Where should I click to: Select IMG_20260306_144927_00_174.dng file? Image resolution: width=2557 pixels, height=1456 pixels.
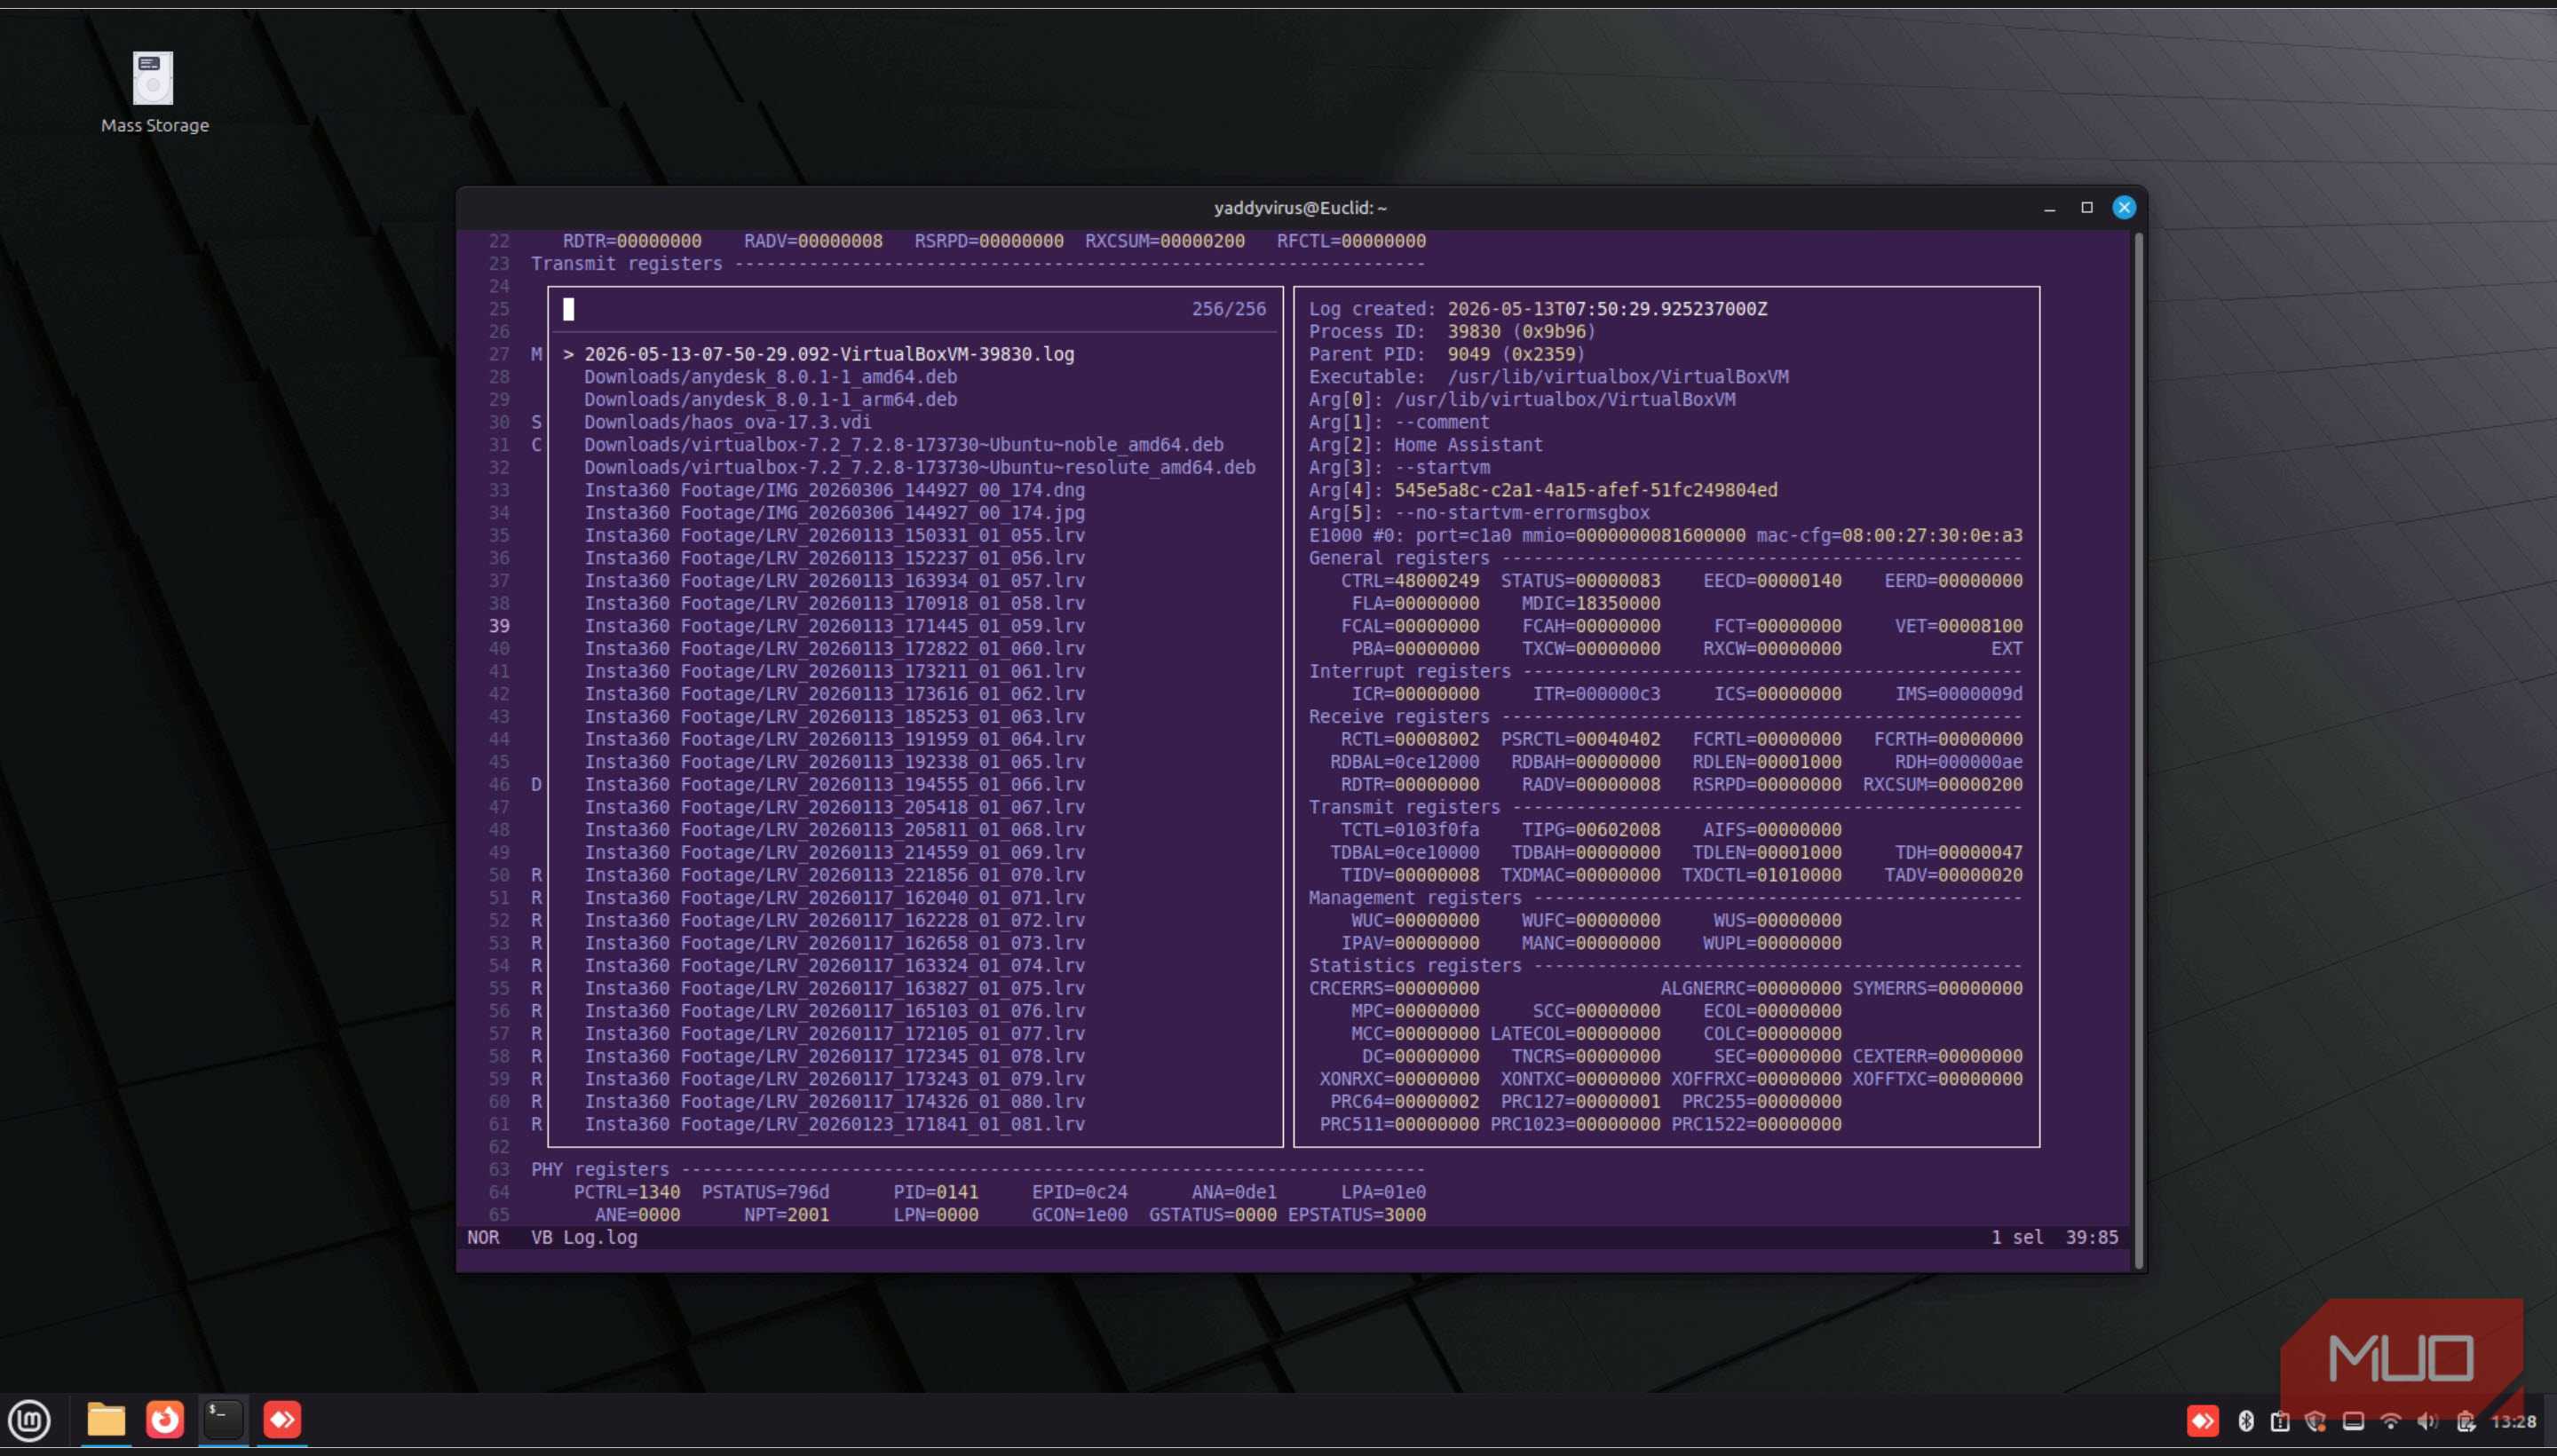pyautogui.click(x=834, y=490)
